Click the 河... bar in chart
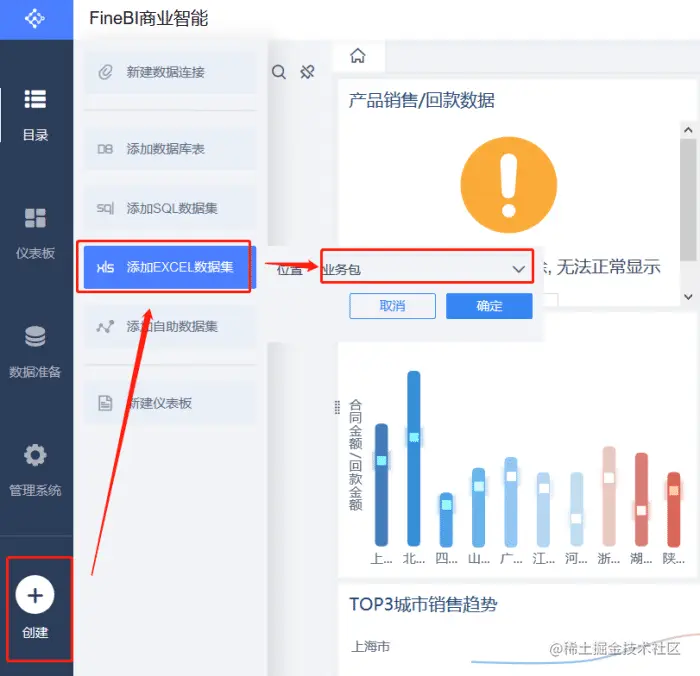The image size is (700, 676). coord(576,509)
